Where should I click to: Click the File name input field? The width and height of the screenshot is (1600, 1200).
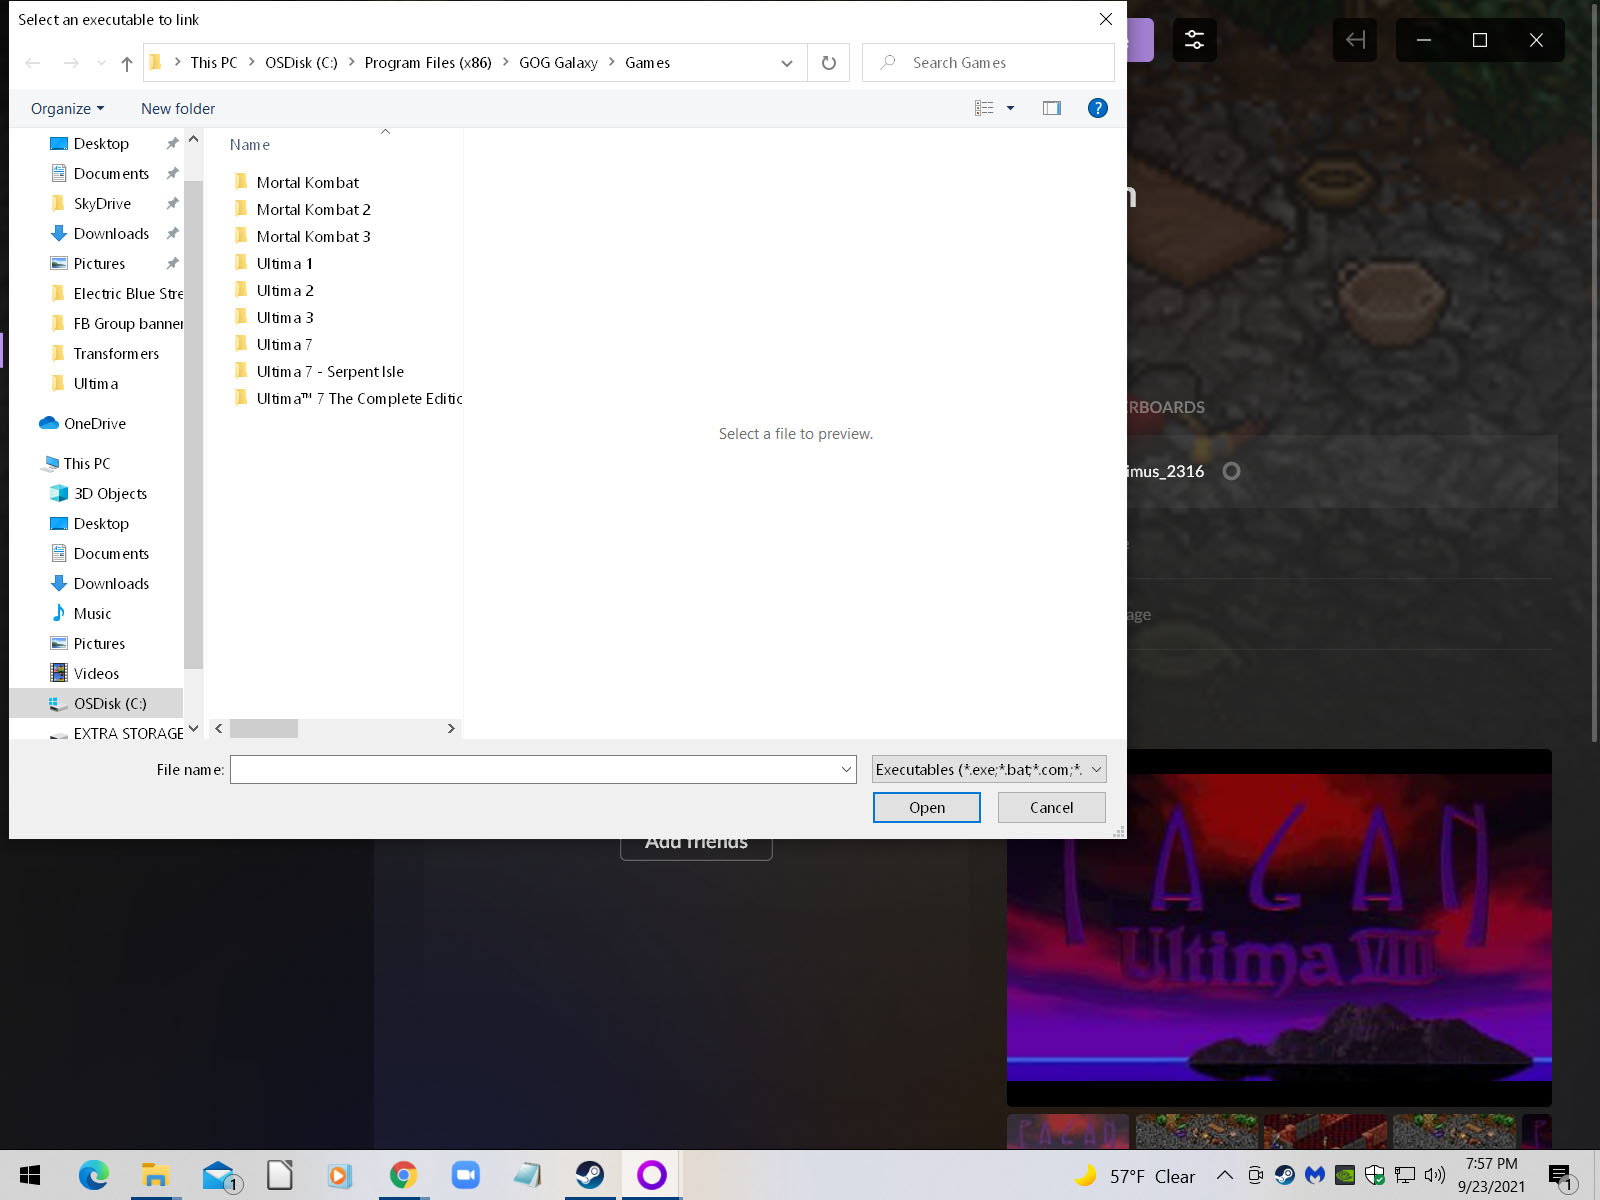(535, 769)
